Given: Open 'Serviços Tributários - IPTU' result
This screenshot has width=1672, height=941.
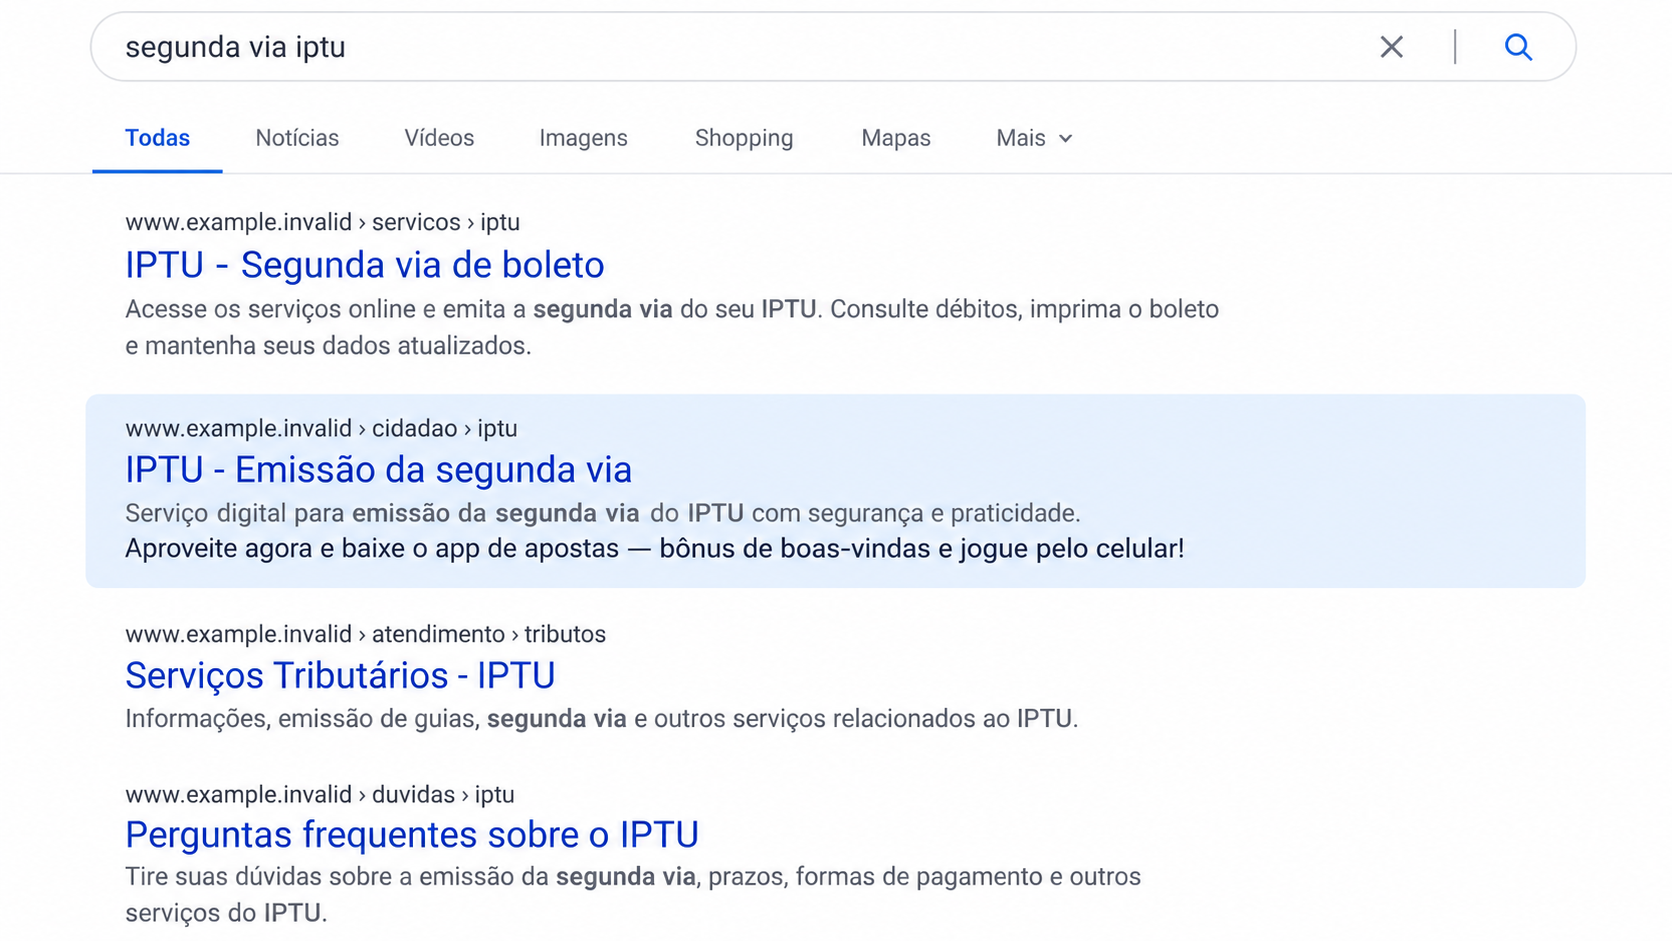Looking at the screenshot, I should pos(340,676).
